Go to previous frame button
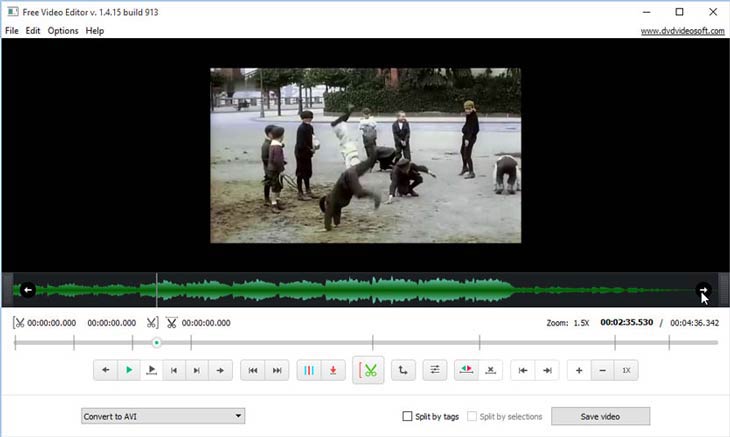The image size is (730, 437). click(x=174, y=370)
